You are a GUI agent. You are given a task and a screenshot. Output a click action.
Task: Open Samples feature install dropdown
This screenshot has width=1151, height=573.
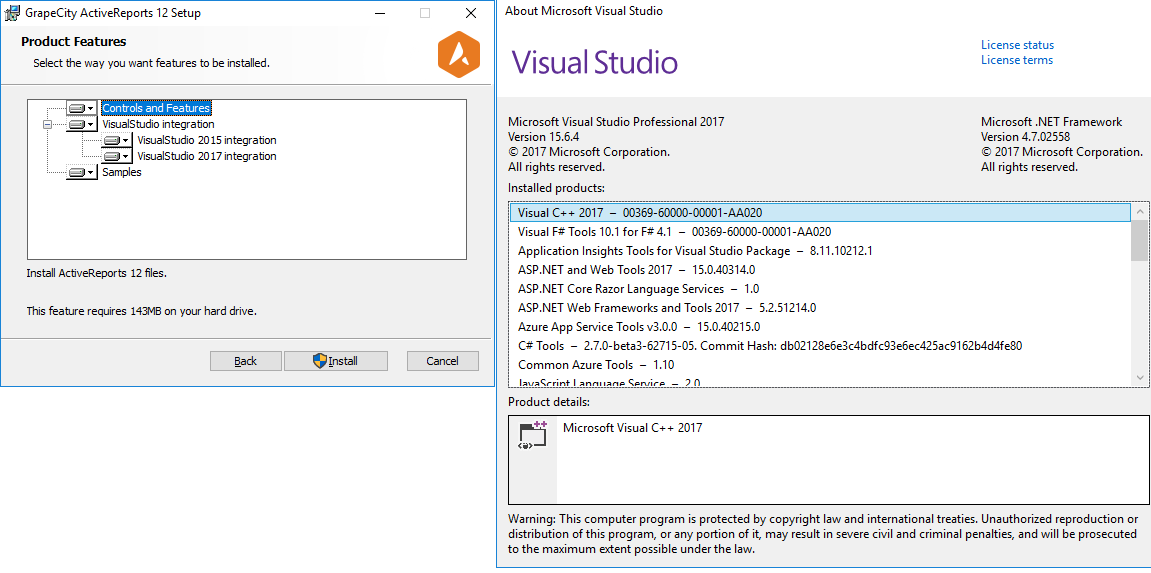point(81,172)
